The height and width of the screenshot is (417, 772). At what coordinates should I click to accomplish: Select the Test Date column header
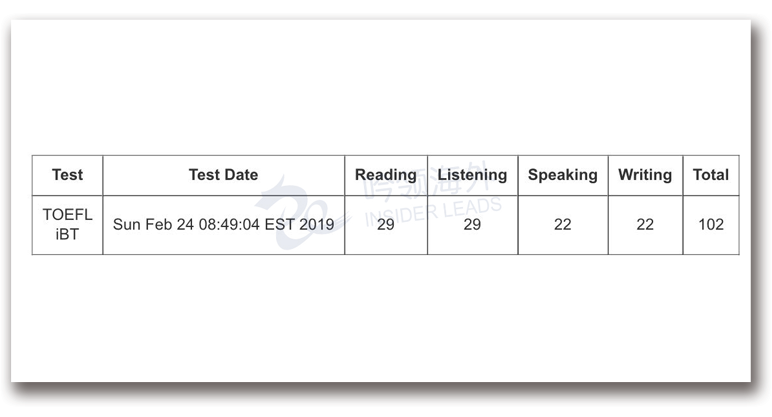pyautogui.click(x=223, y=175)
